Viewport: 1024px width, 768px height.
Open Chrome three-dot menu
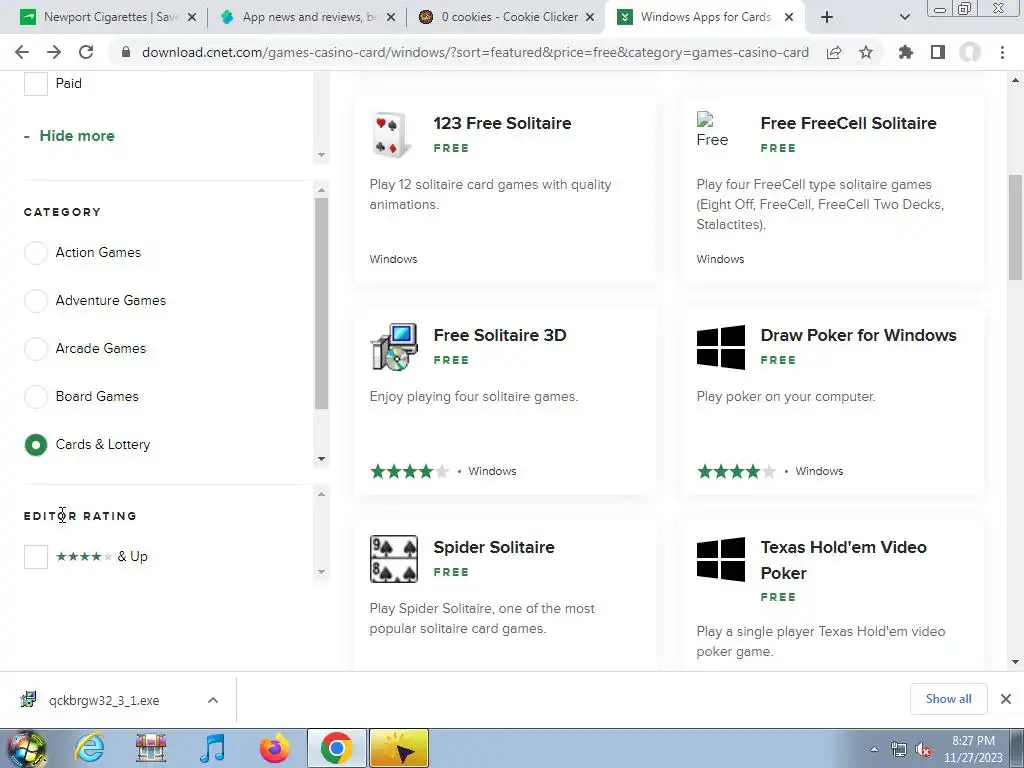click(x=1002, y=52)
